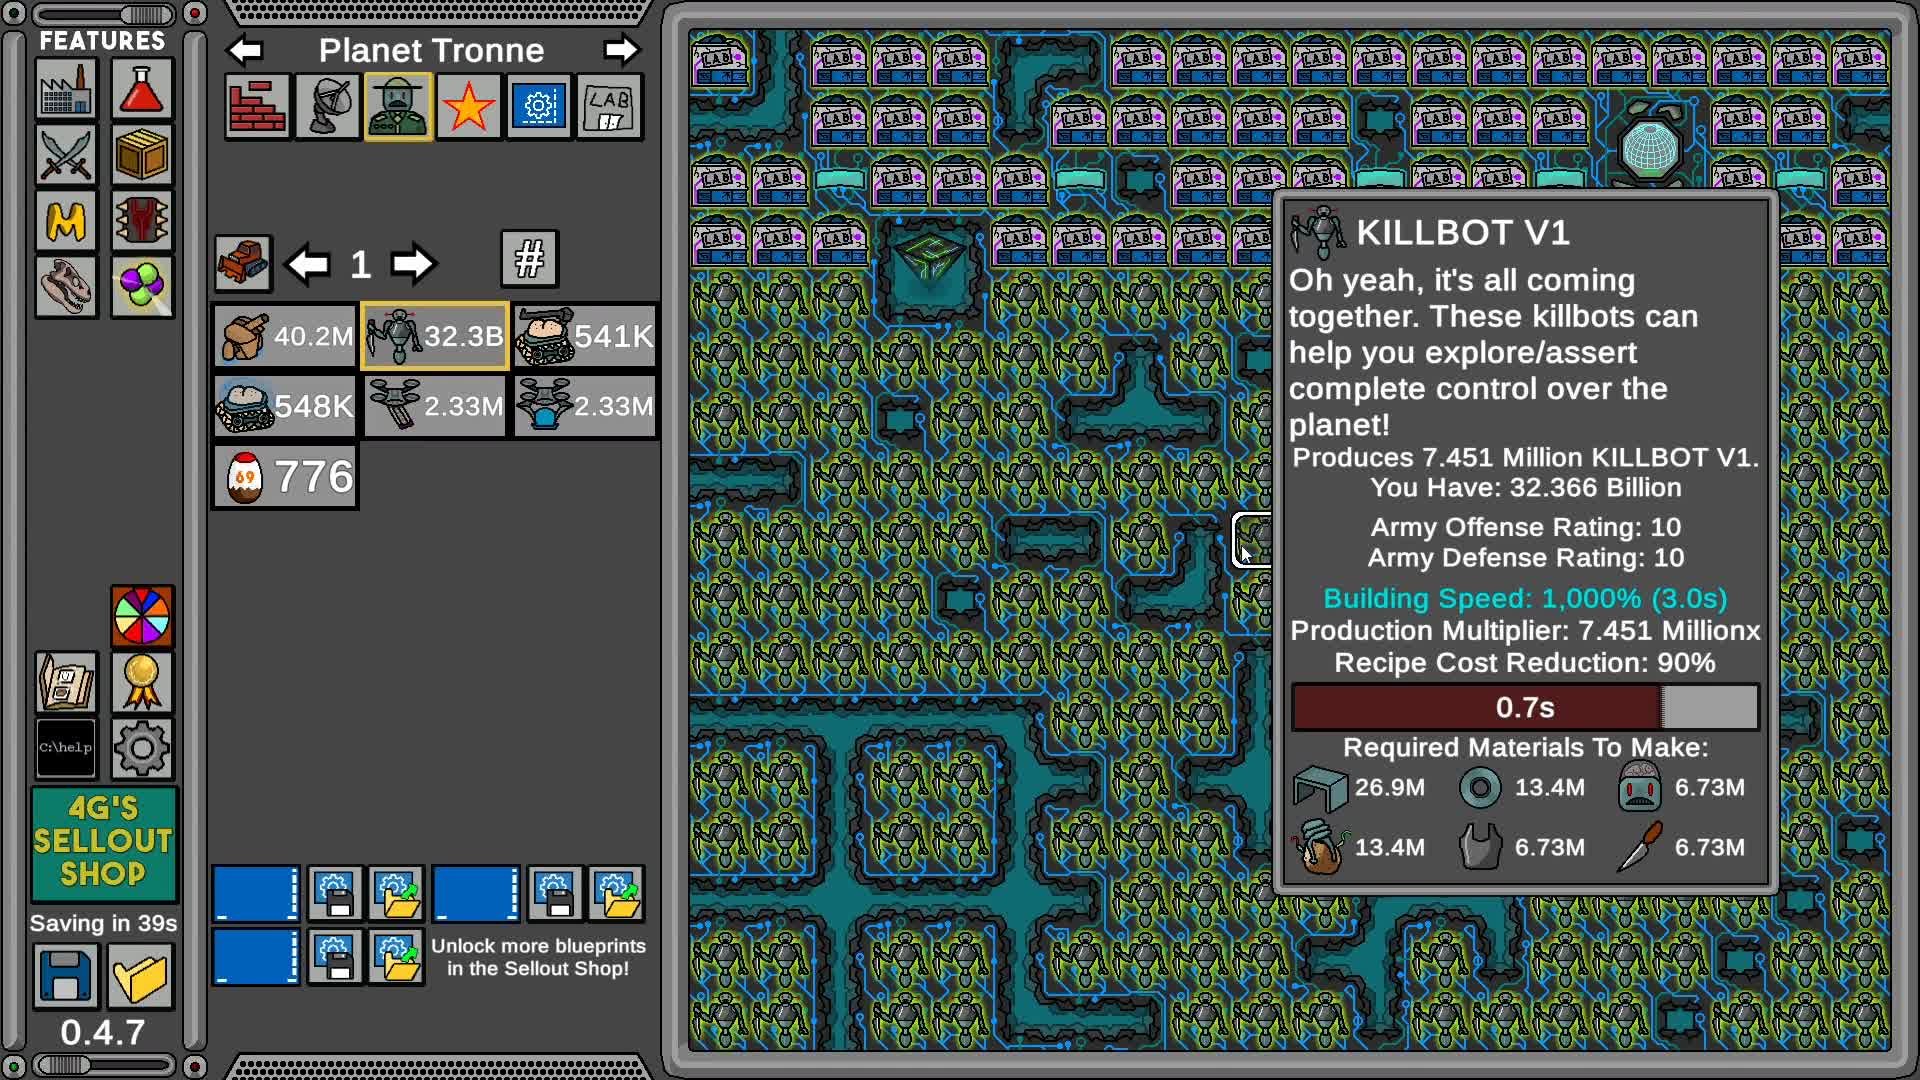This screenshot has width=1920, height=1080.
Task: Click the top-left scrollbar slider handle
Action: click(146, 14)
